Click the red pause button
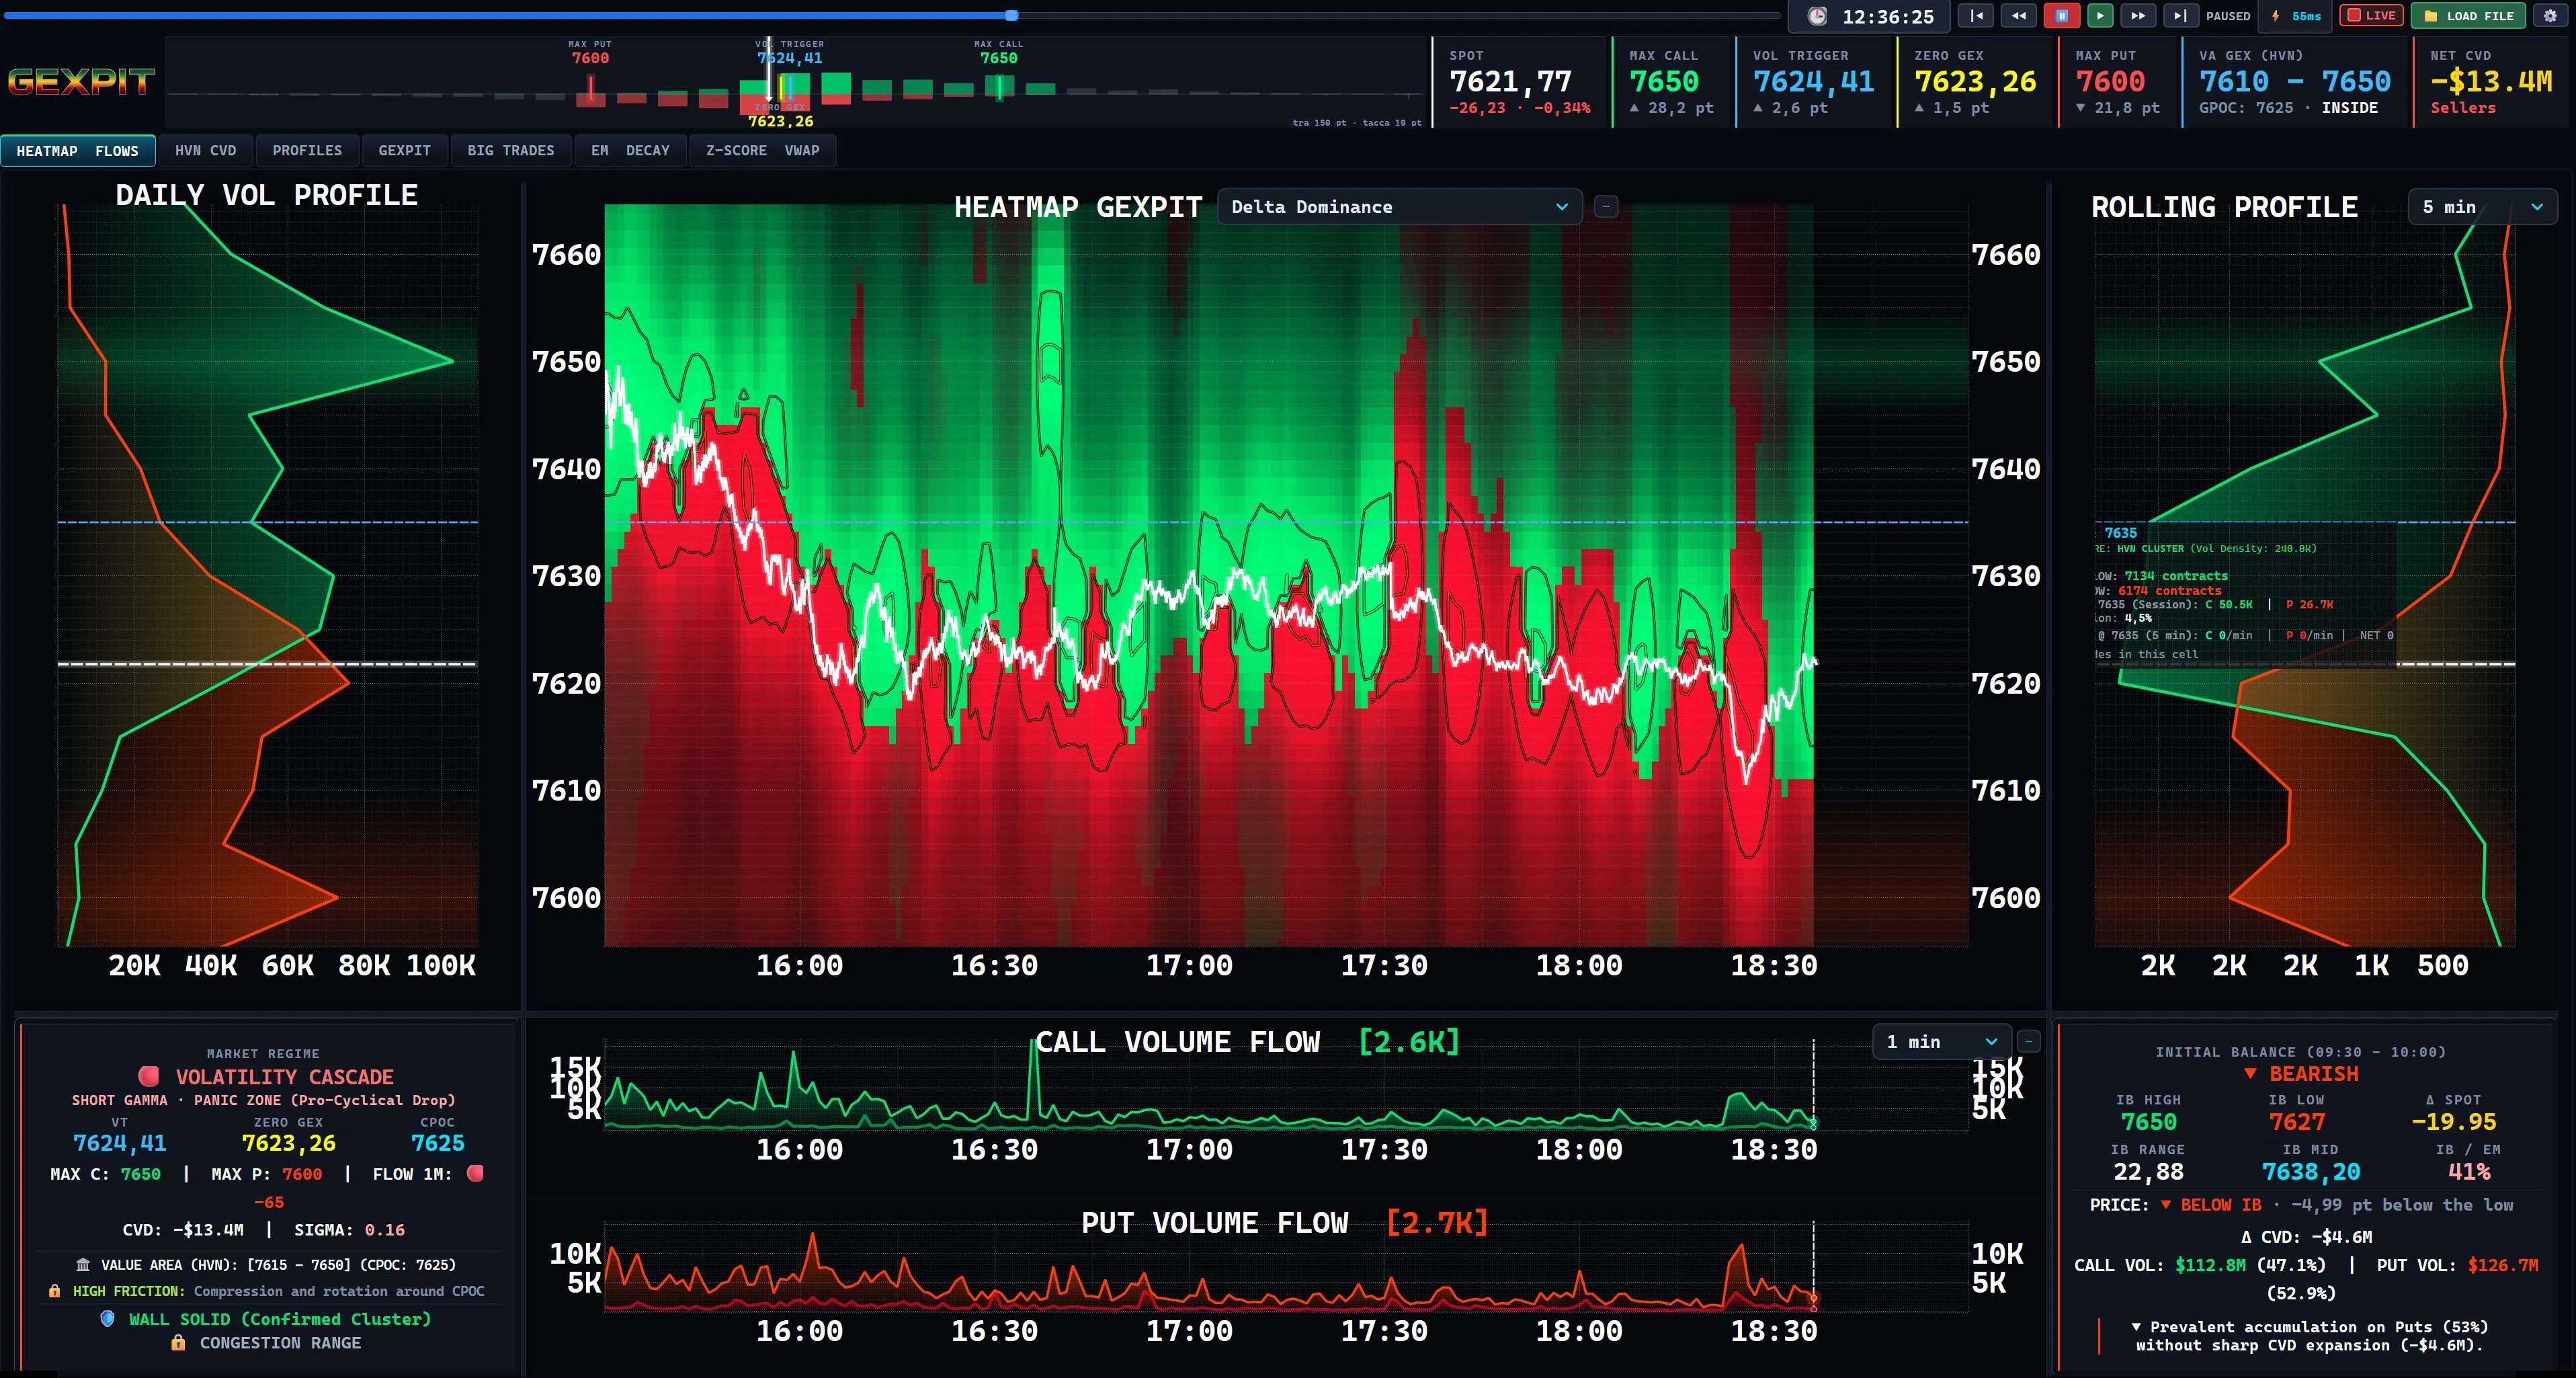This screenshot has height=1378, width=2576. 2061,16
